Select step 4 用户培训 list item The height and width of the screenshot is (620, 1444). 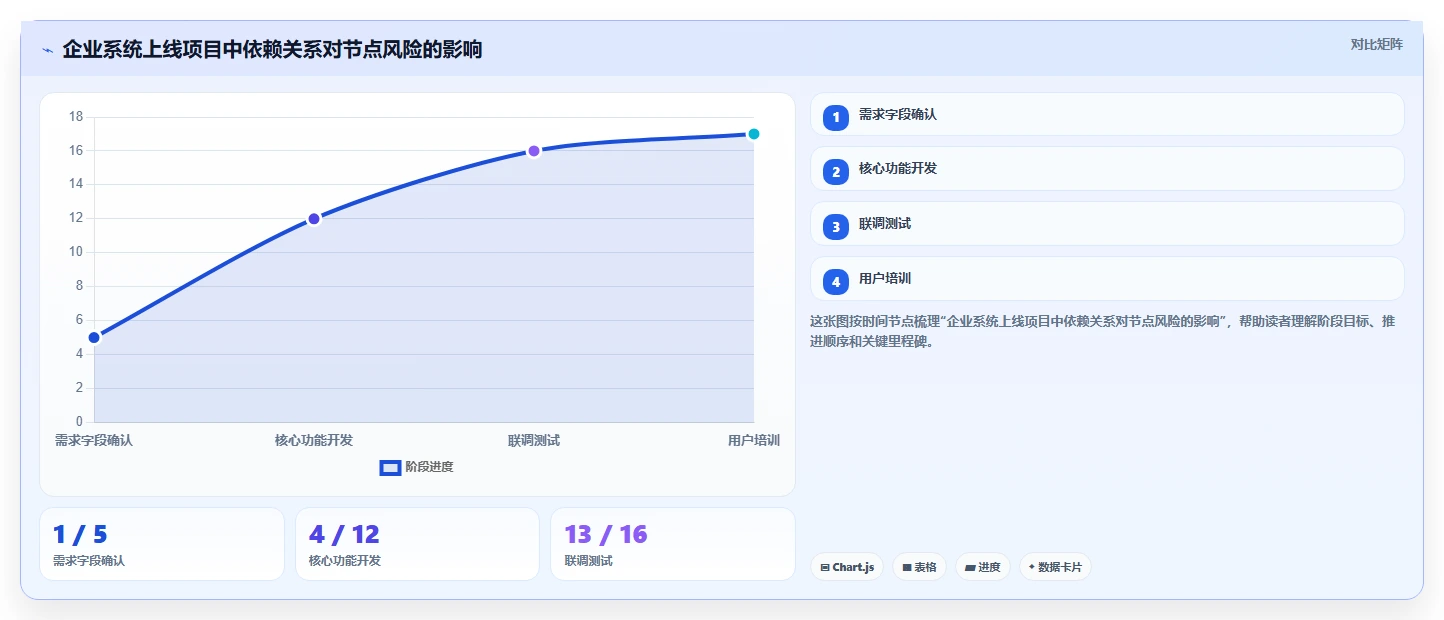[1107, 279]
